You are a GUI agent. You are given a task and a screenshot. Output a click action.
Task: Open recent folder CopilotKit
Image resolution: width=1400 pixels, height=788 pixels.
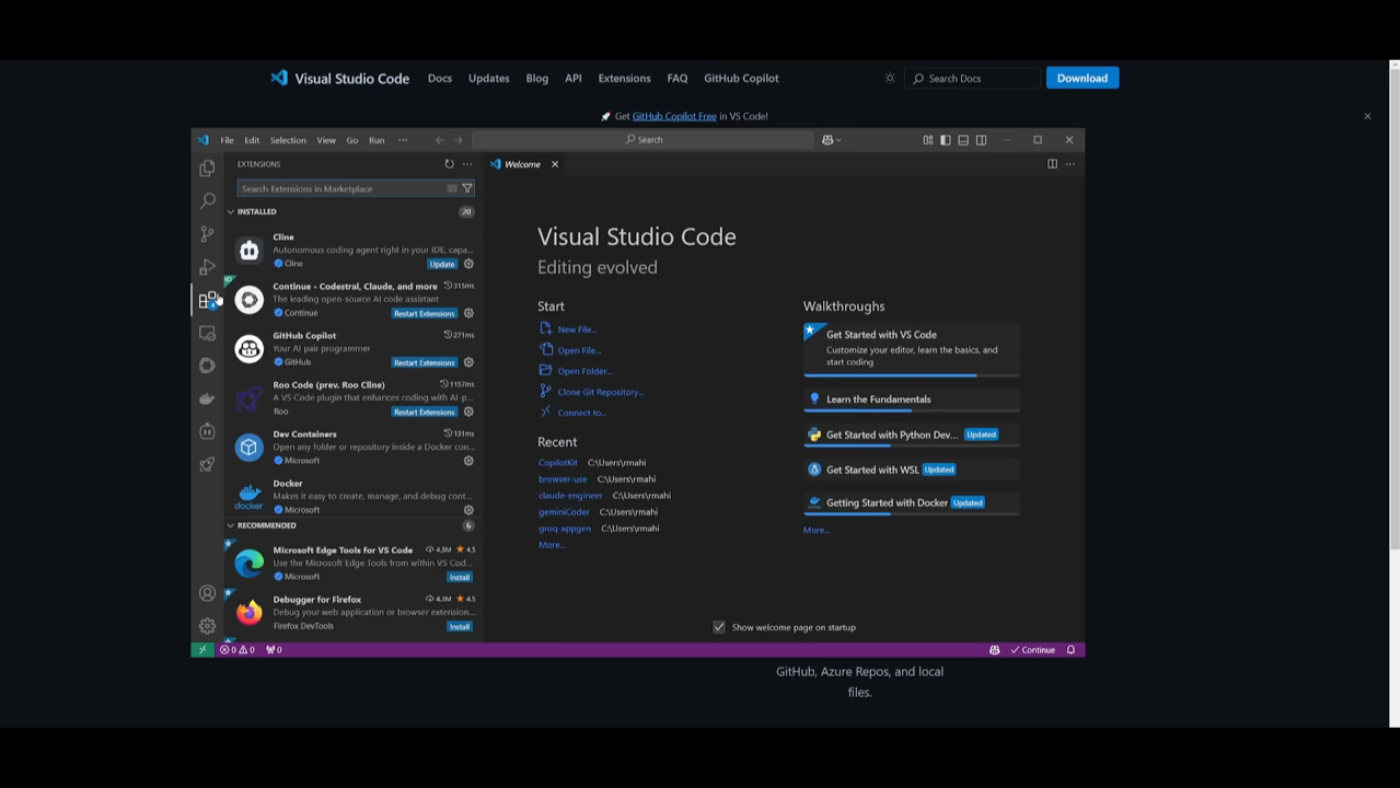pos(558,463)
